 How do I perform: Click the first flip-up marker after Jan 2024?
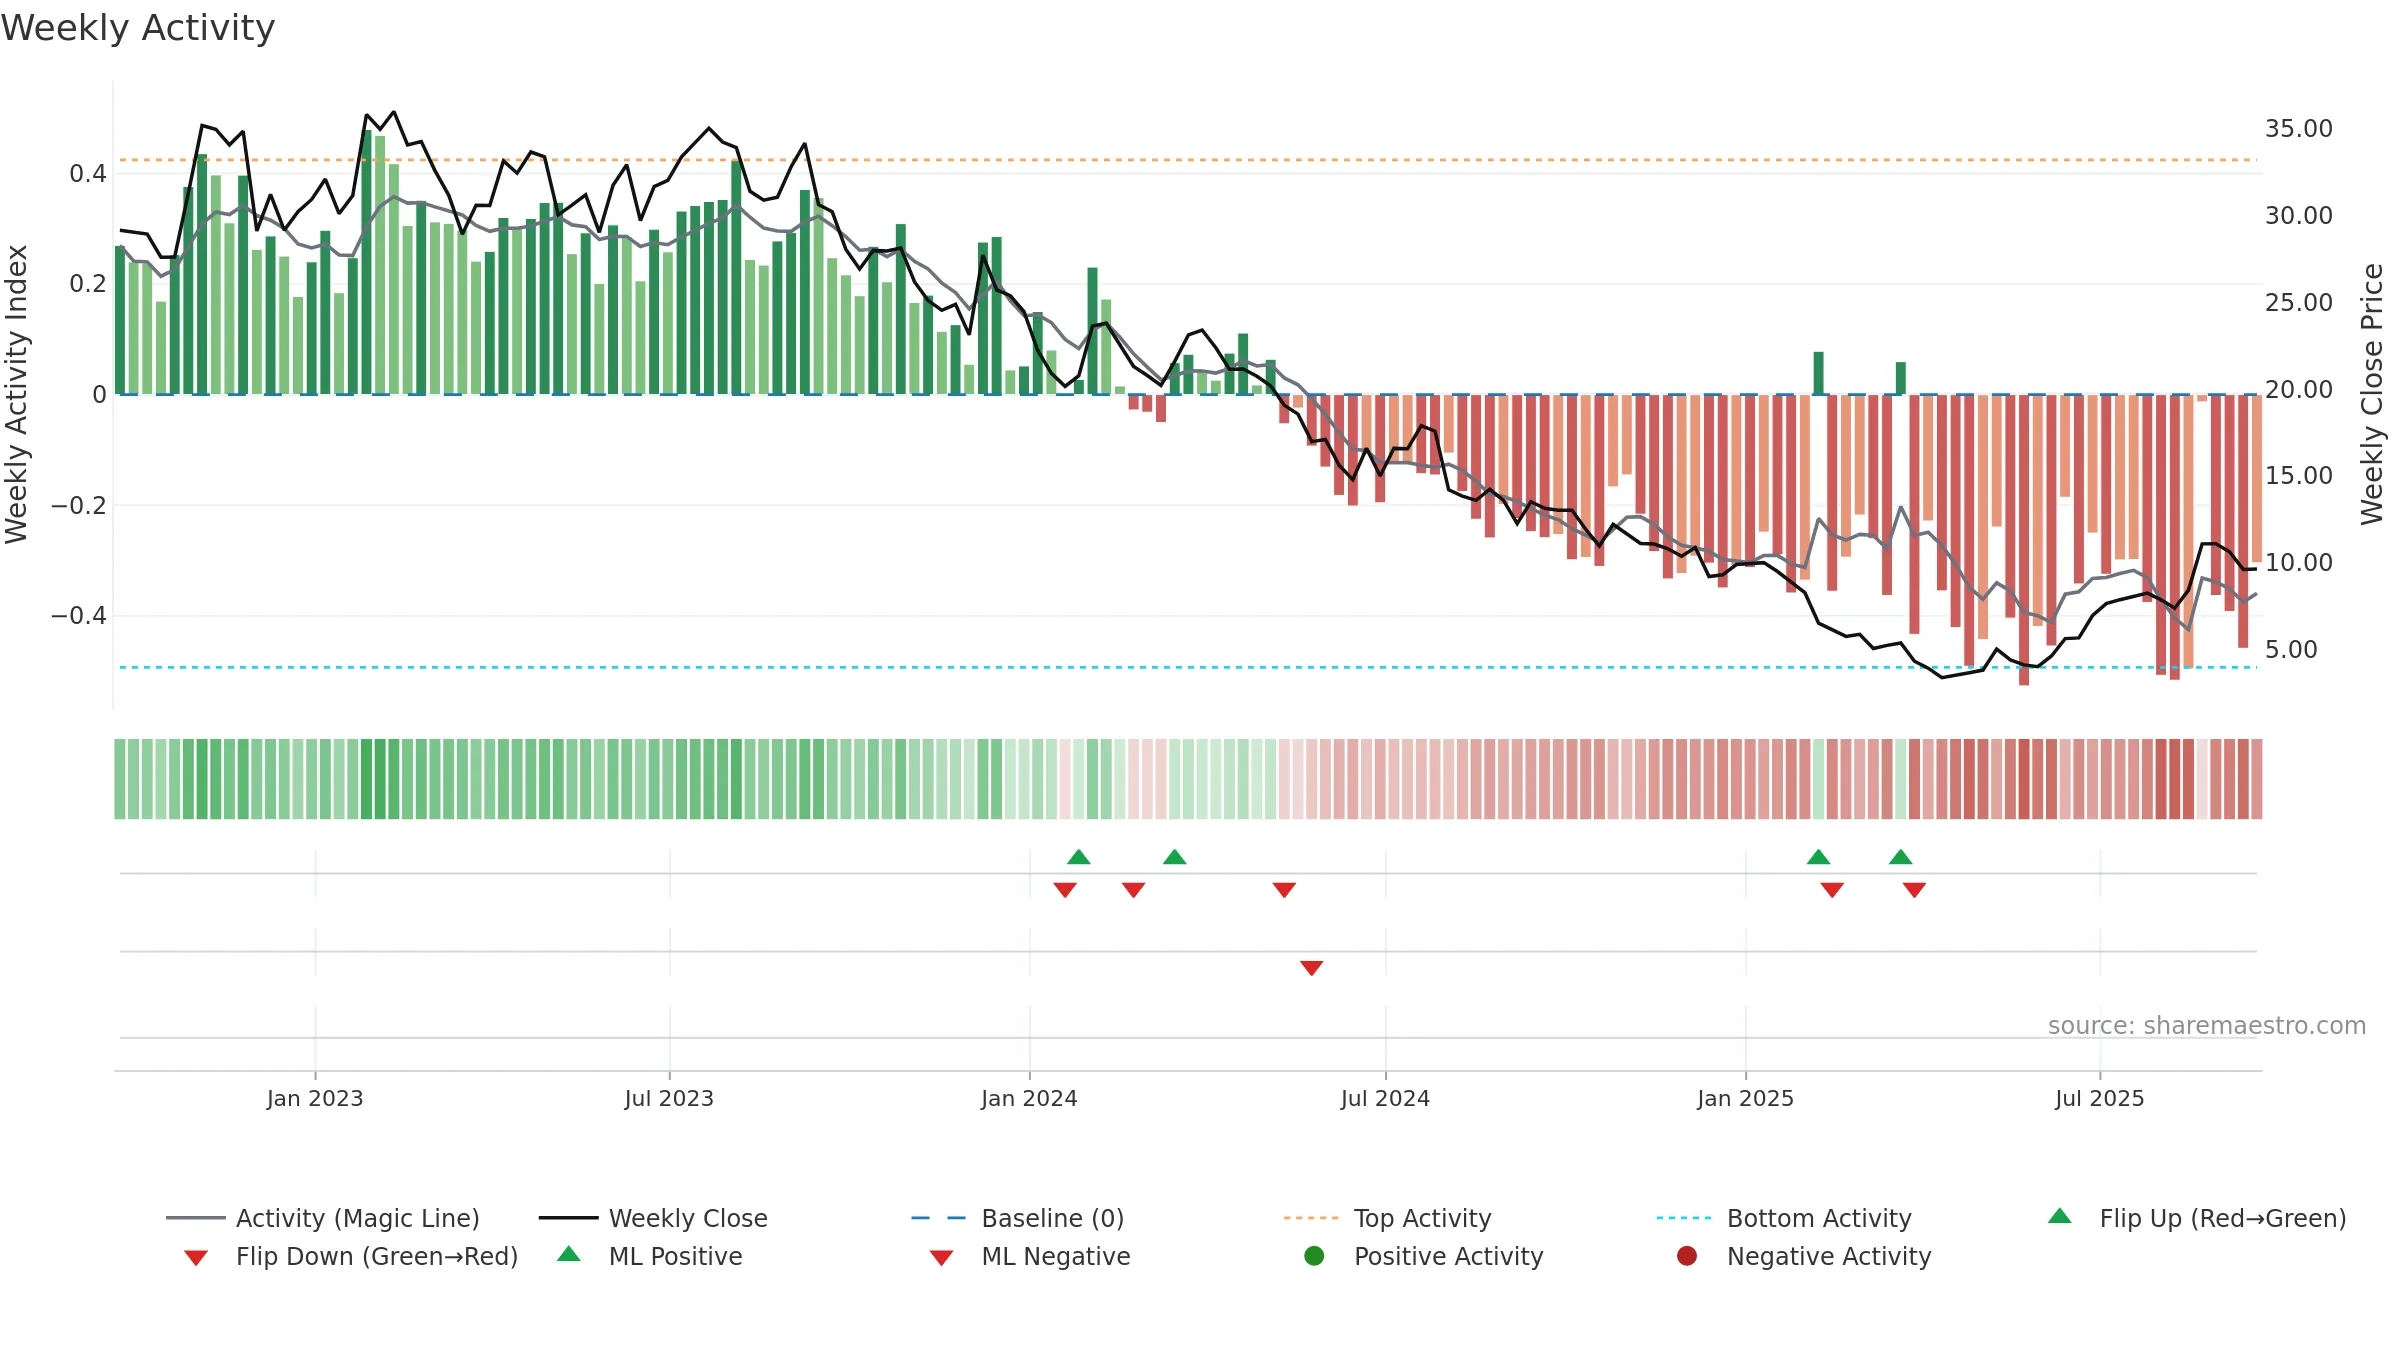[1079, 857]
